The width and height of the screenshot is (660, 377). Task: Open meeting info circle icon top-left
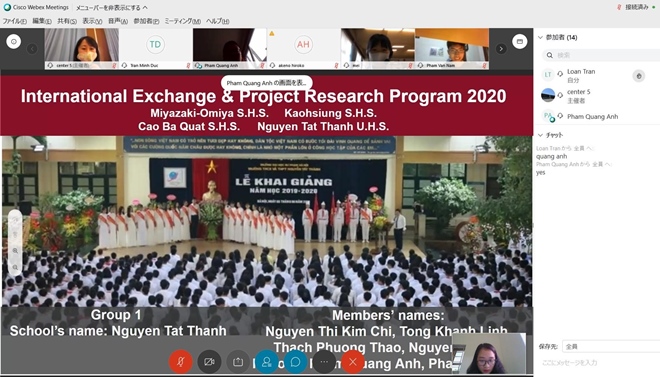tap(13, 41)
